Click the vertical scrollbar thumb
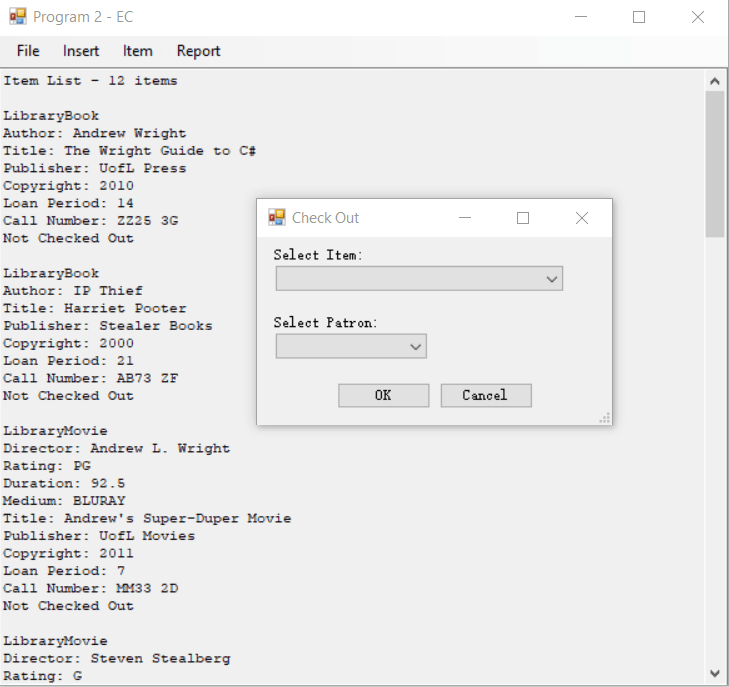This screenshot has width=729, height=687. [x=715, y=163]
